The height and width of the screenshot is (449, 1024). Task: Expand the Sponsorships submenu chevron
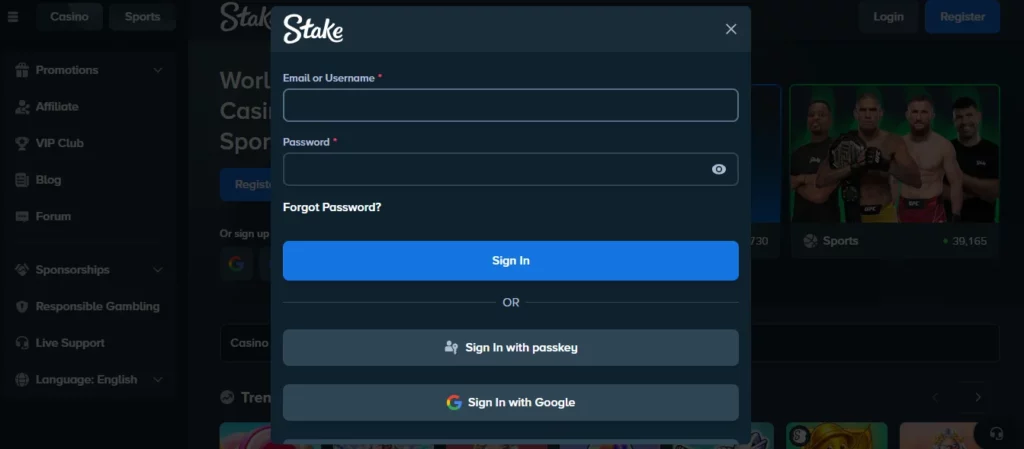tap(158, 270)
